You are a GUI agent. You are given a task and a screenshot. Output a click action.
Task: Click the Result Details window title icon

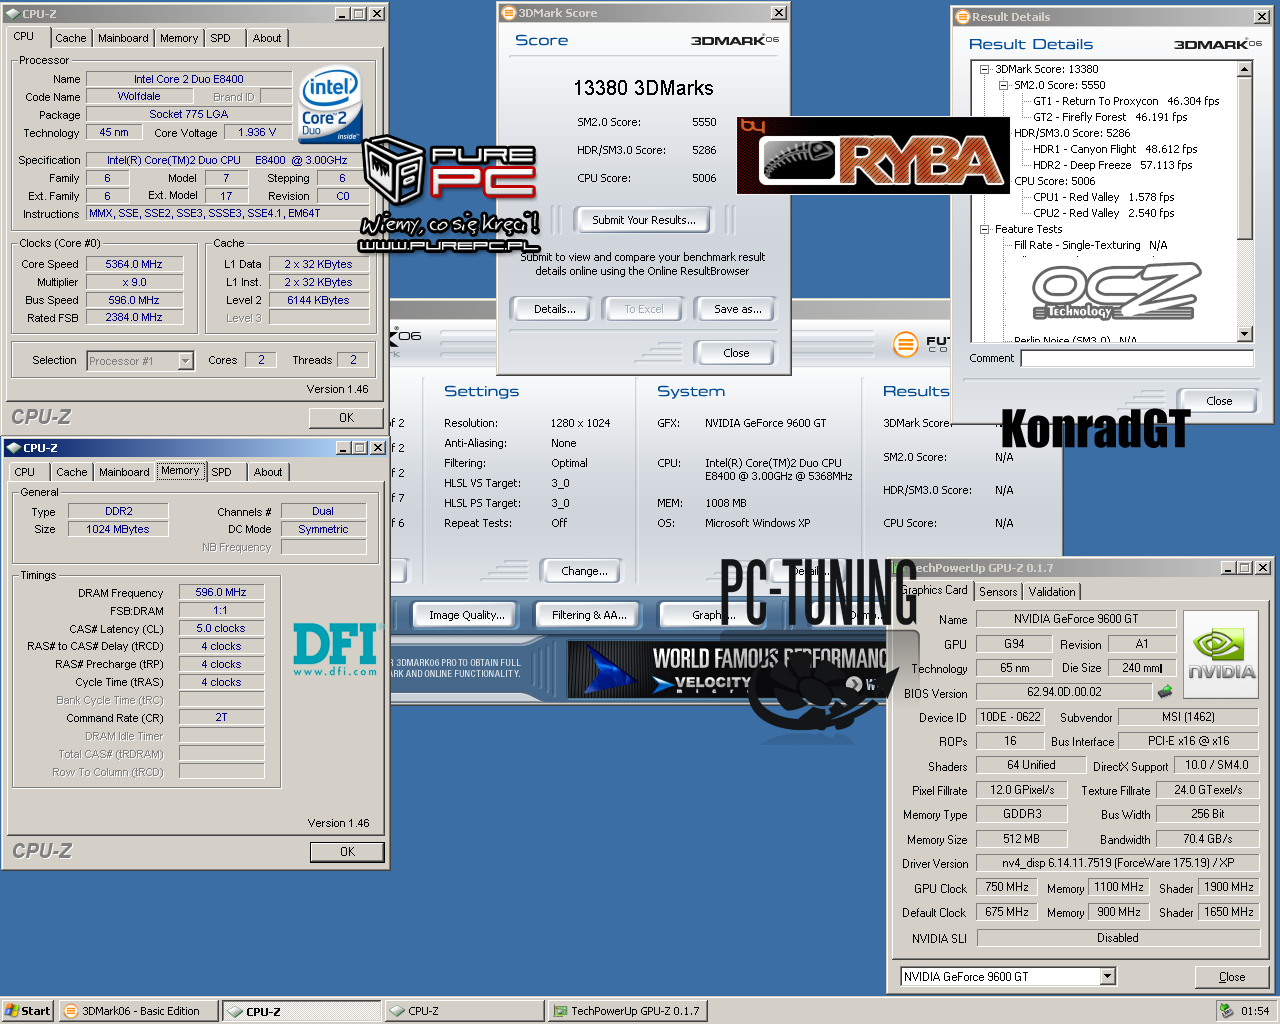963,17
